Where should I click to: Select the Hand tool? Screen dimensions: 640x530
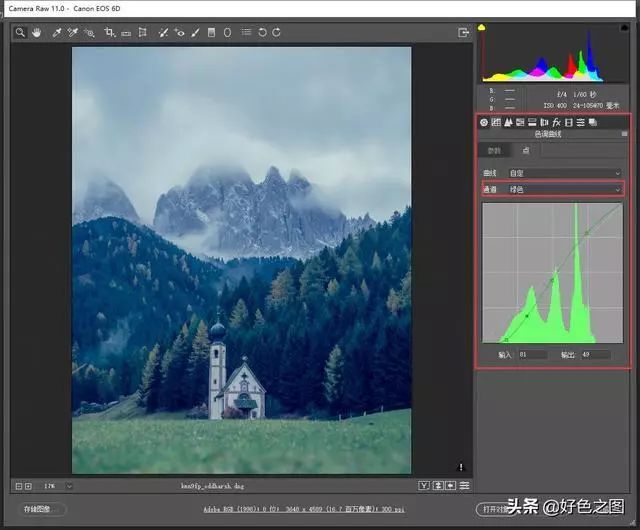(x=36, y=32)
